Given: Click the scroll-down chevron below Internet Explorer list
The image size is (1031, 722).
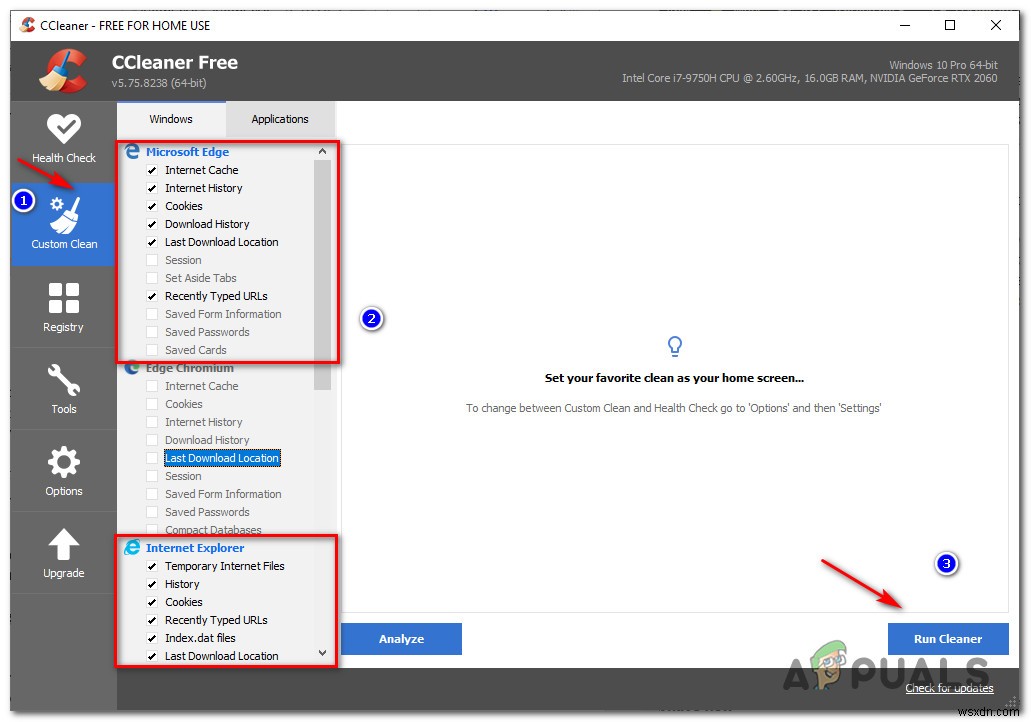Looking at the screenshot, I should 322,652.
